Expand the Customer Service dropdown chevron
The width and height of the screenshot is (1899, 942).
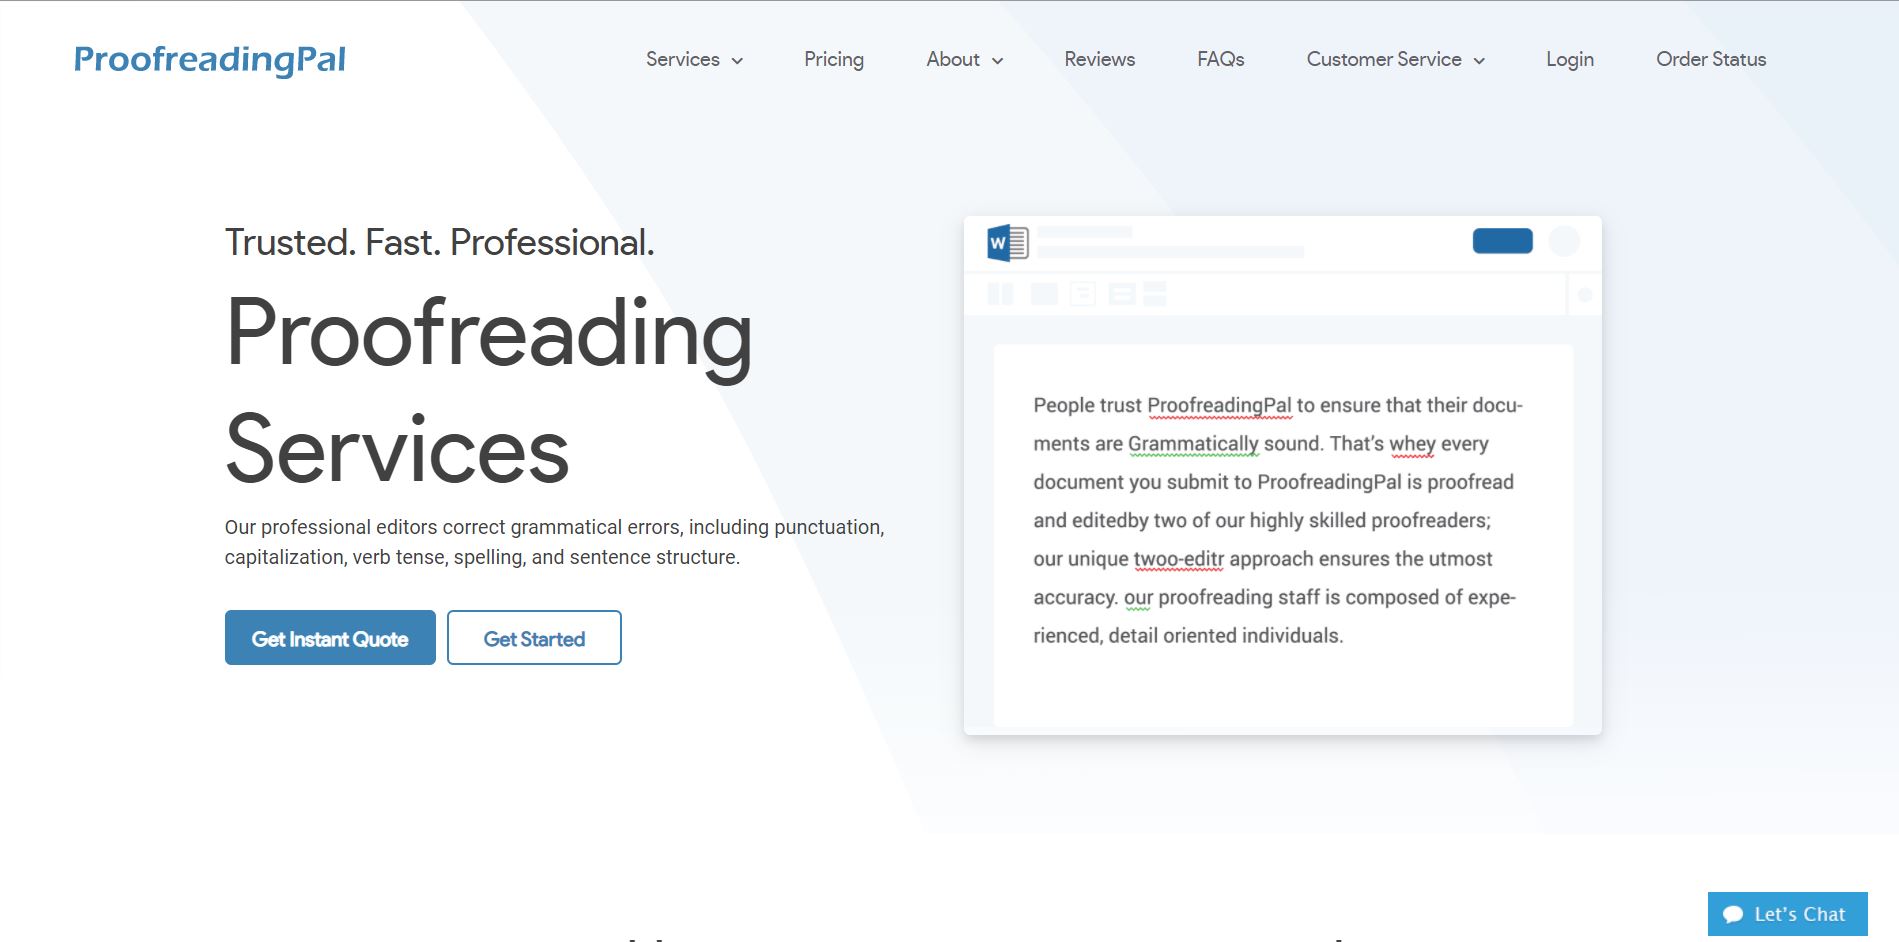tap(1479, 61)
